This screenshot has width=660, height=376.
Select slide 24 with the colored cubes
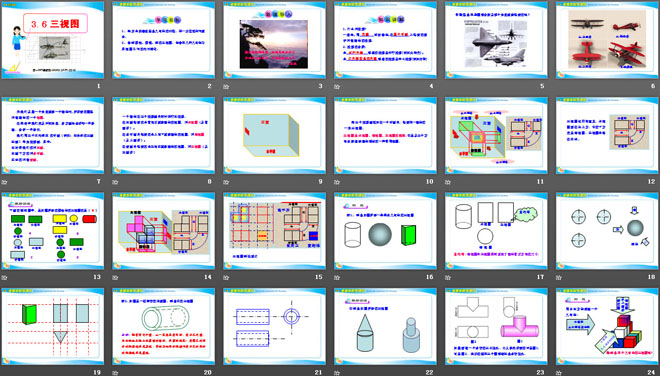607,326
